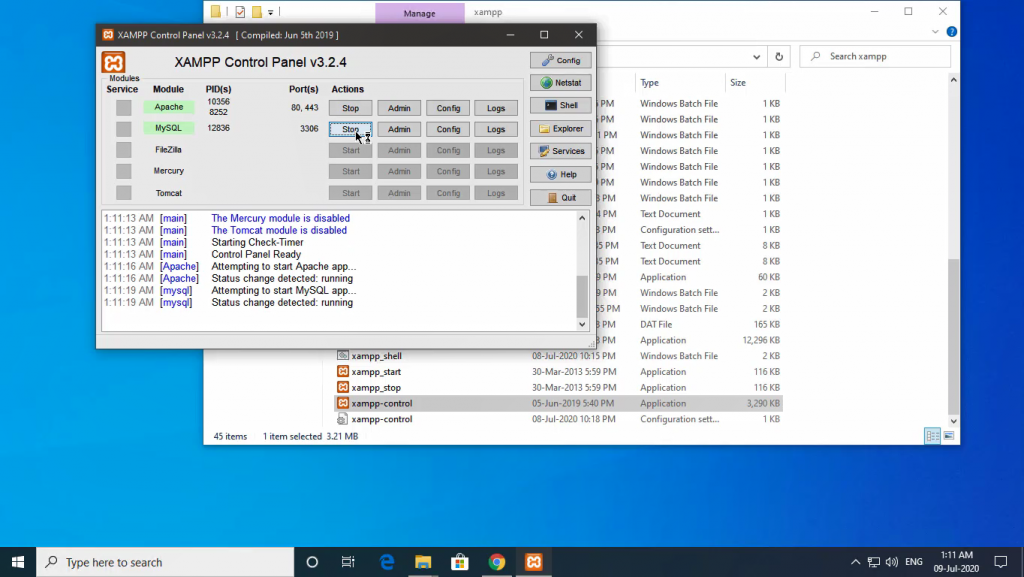The image size is (1024, 577).
Task: Open volume control in system tray
Action: click(x=891, y=562)
